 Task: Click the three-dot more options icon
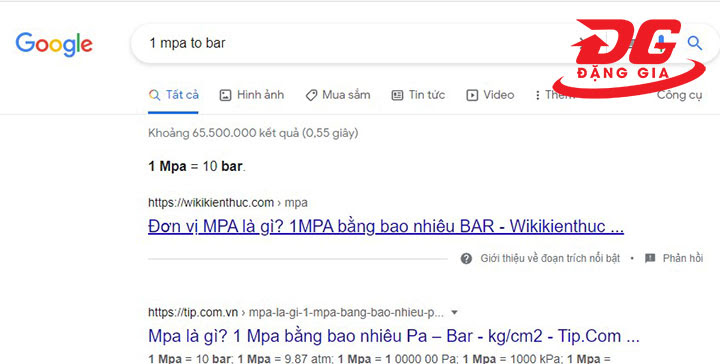tap(537, 95)
